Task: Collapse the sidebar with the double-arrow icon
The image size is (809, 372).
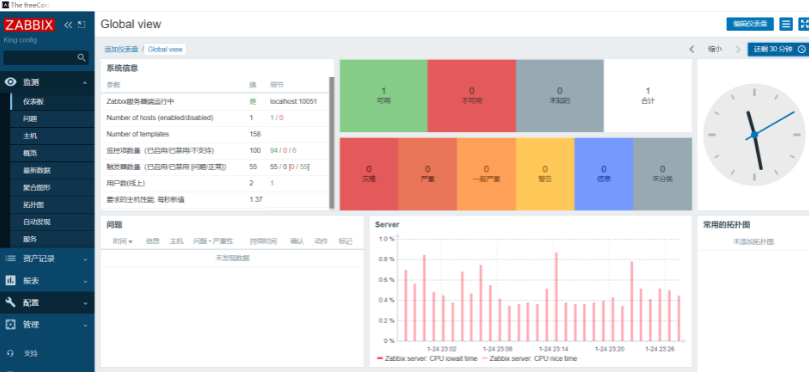Action: [x=68, y=25]
